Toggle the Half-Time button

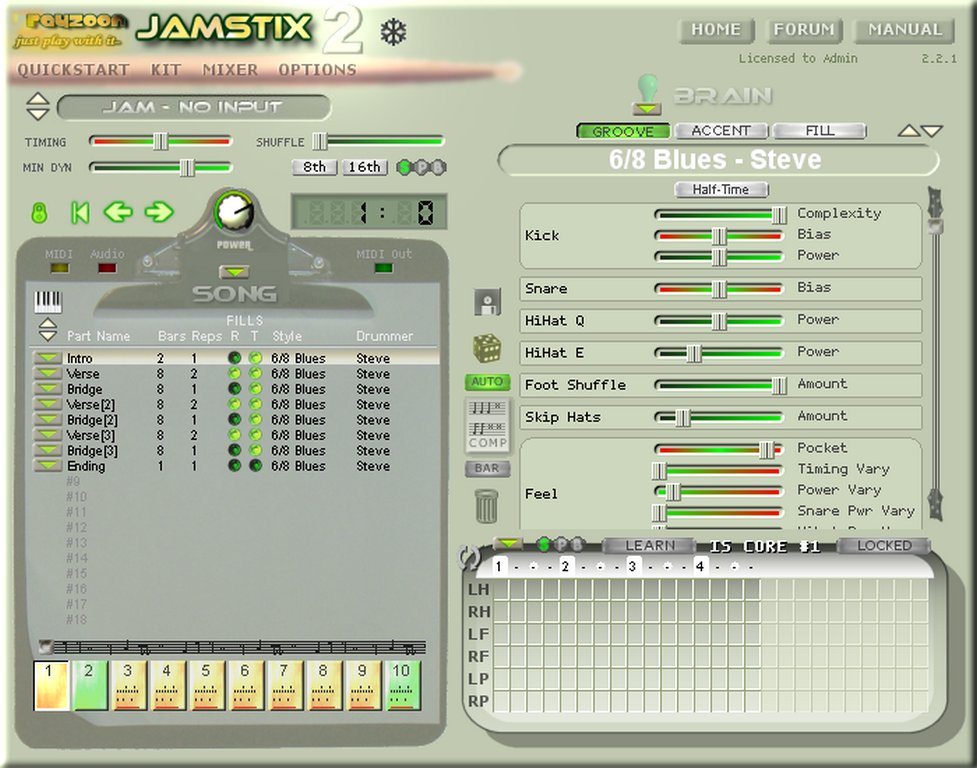(x=721, y=189)
